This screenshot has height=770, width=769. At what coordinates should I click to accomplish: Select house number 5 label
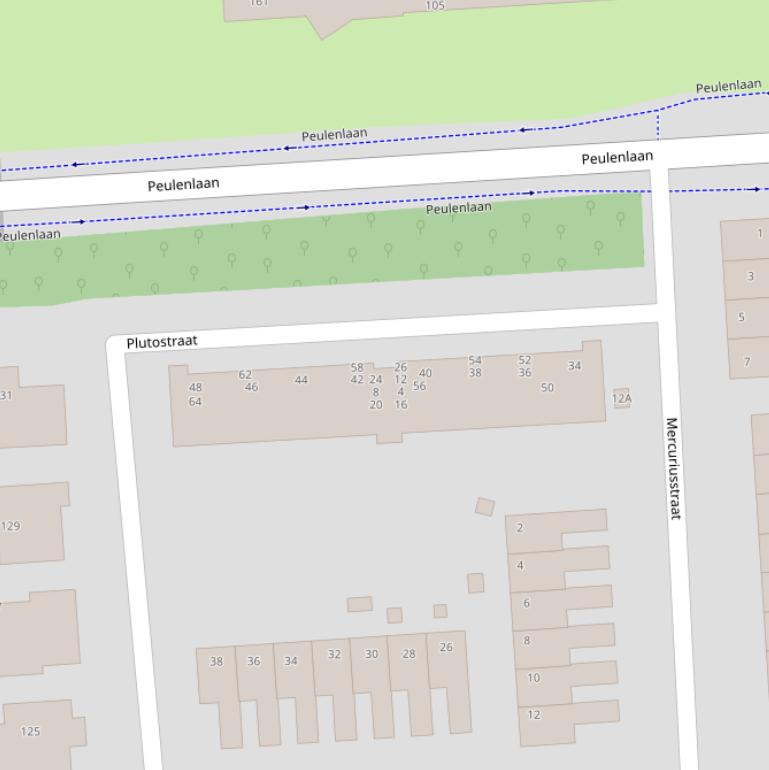point(741,318)
